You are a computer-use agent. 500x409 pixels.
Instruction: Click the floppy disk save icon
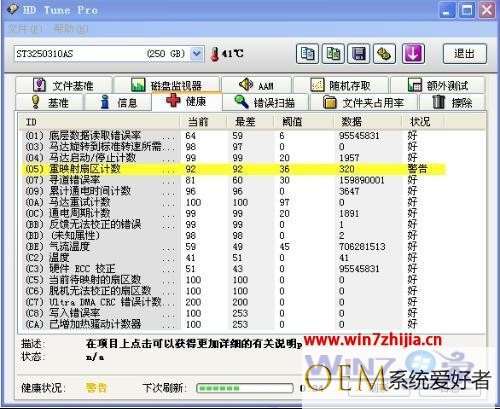[x=359, y=53]
